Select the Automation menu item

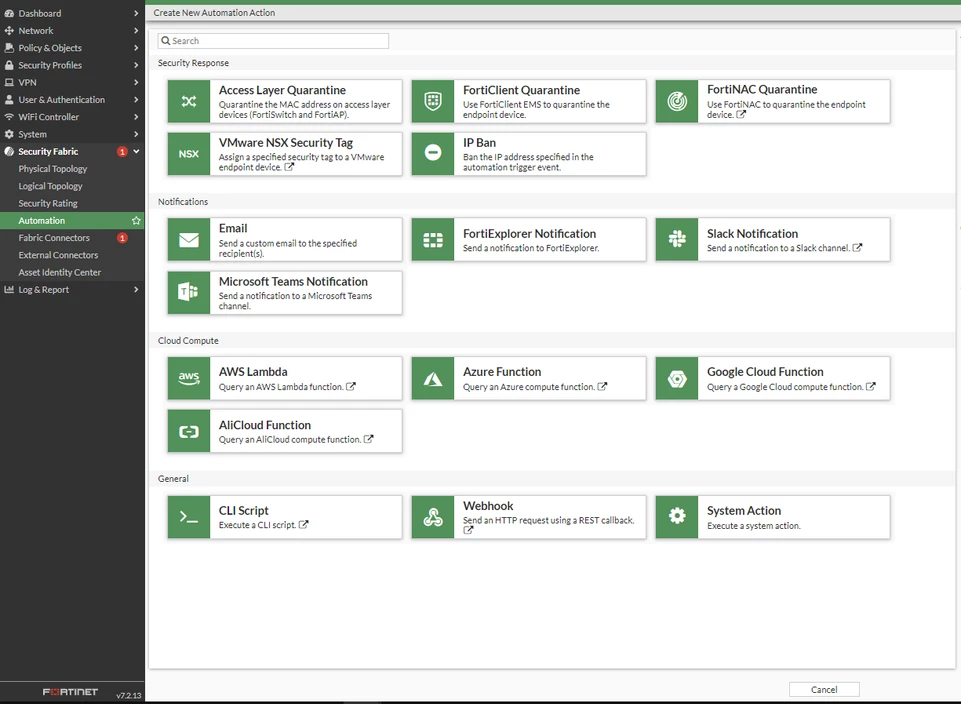(72, 221)
